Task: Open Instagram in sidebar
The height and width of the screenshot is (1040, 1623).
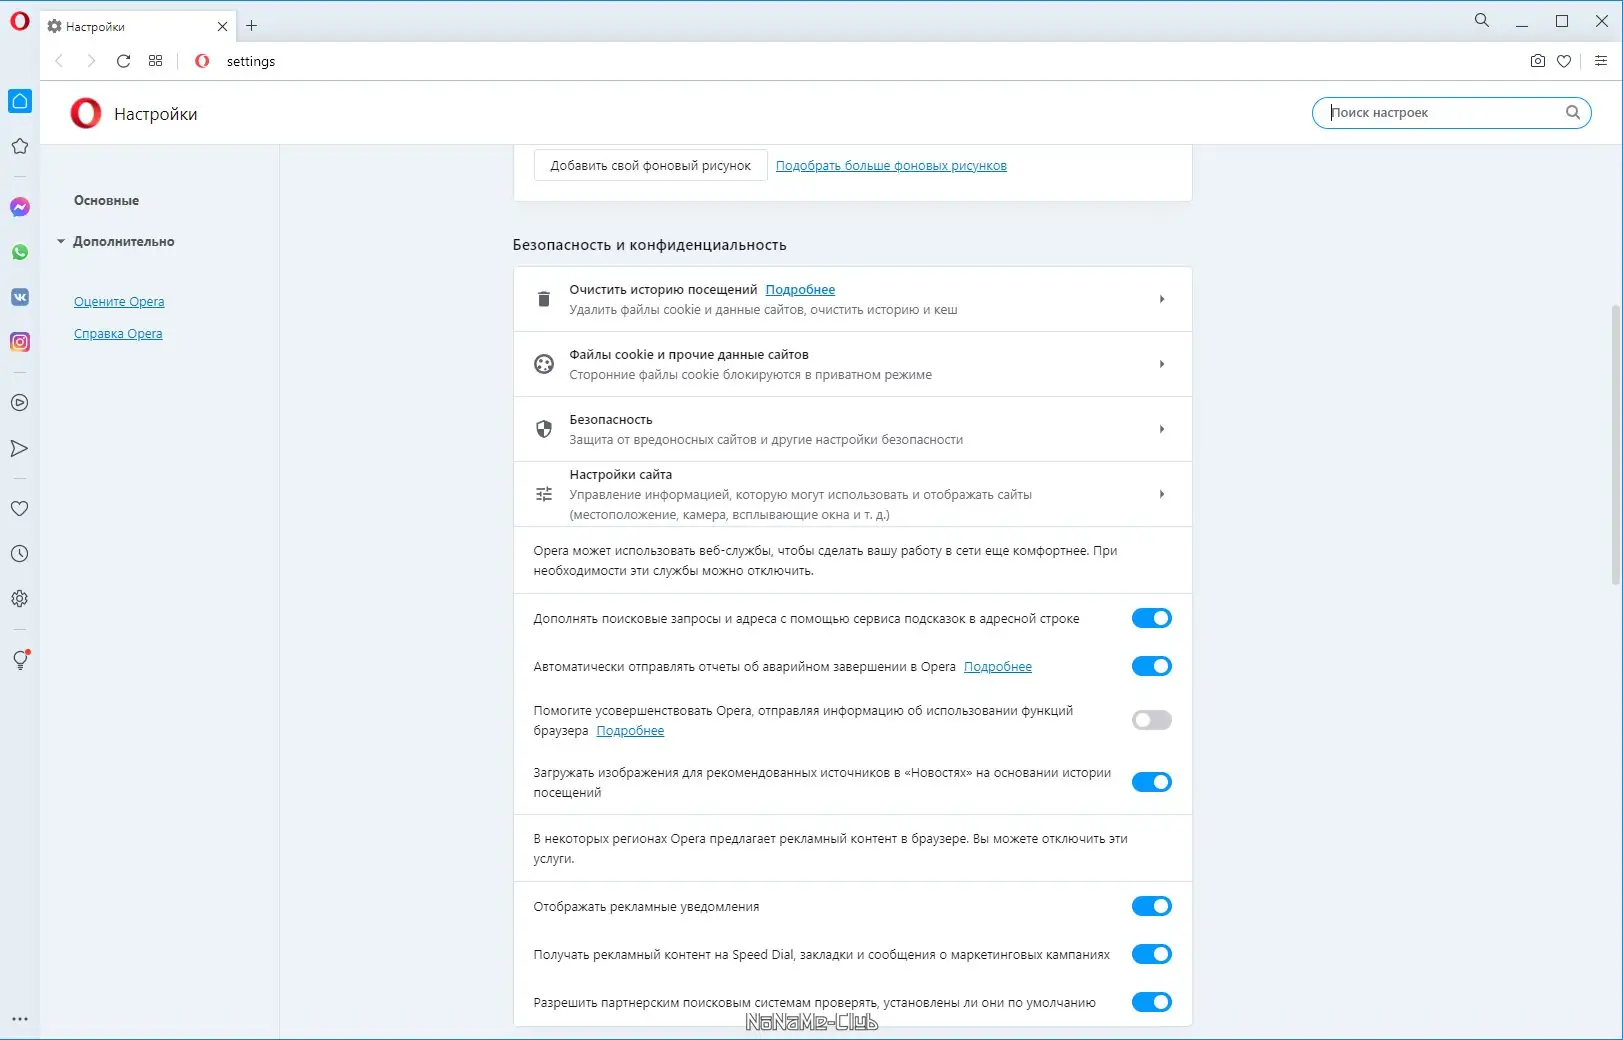Action: (x=20, y=342)
